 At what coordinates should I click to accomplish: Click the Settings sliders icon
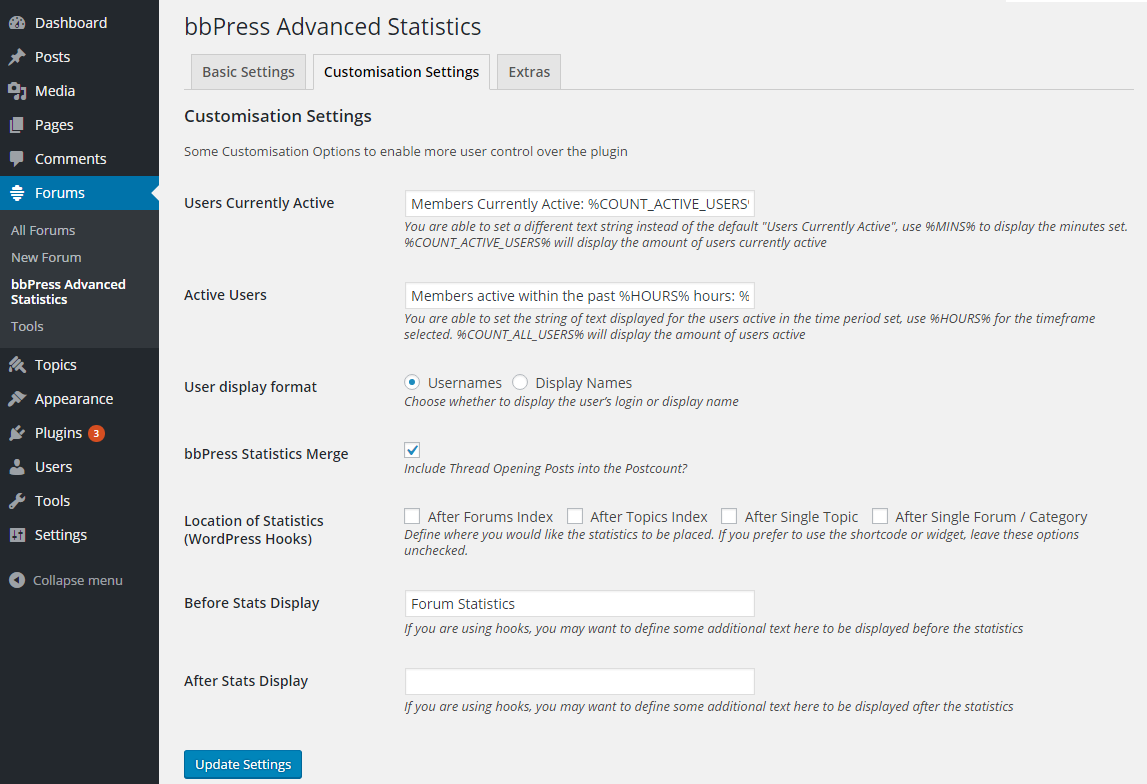[x=17, y=535]
